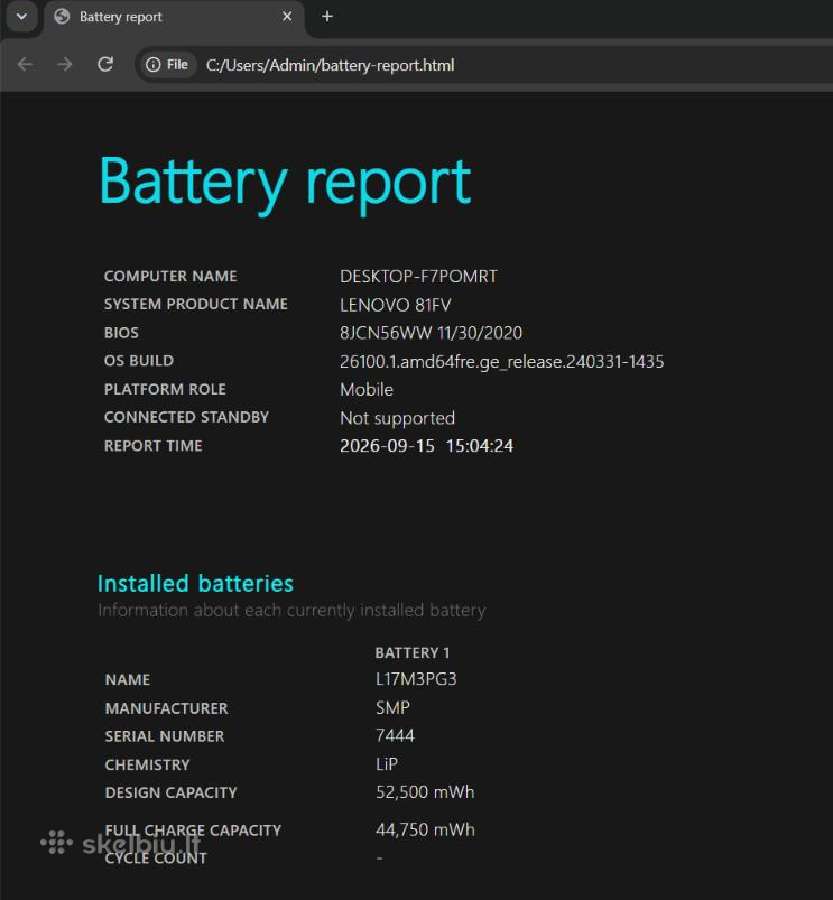Viewport: 833px width, 900px height.
Task: Select design capacity 52,500 mWh
Action: point(425,792)
